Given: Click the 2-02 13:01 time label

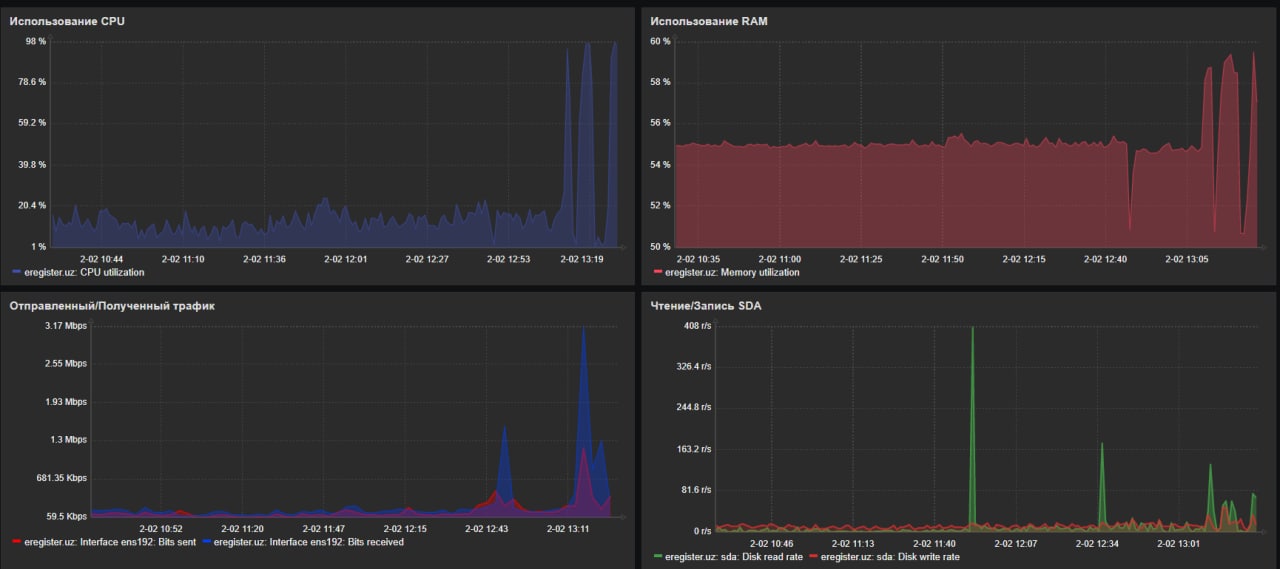Looking at the screenshot, I should click(x=1179, y=544).
